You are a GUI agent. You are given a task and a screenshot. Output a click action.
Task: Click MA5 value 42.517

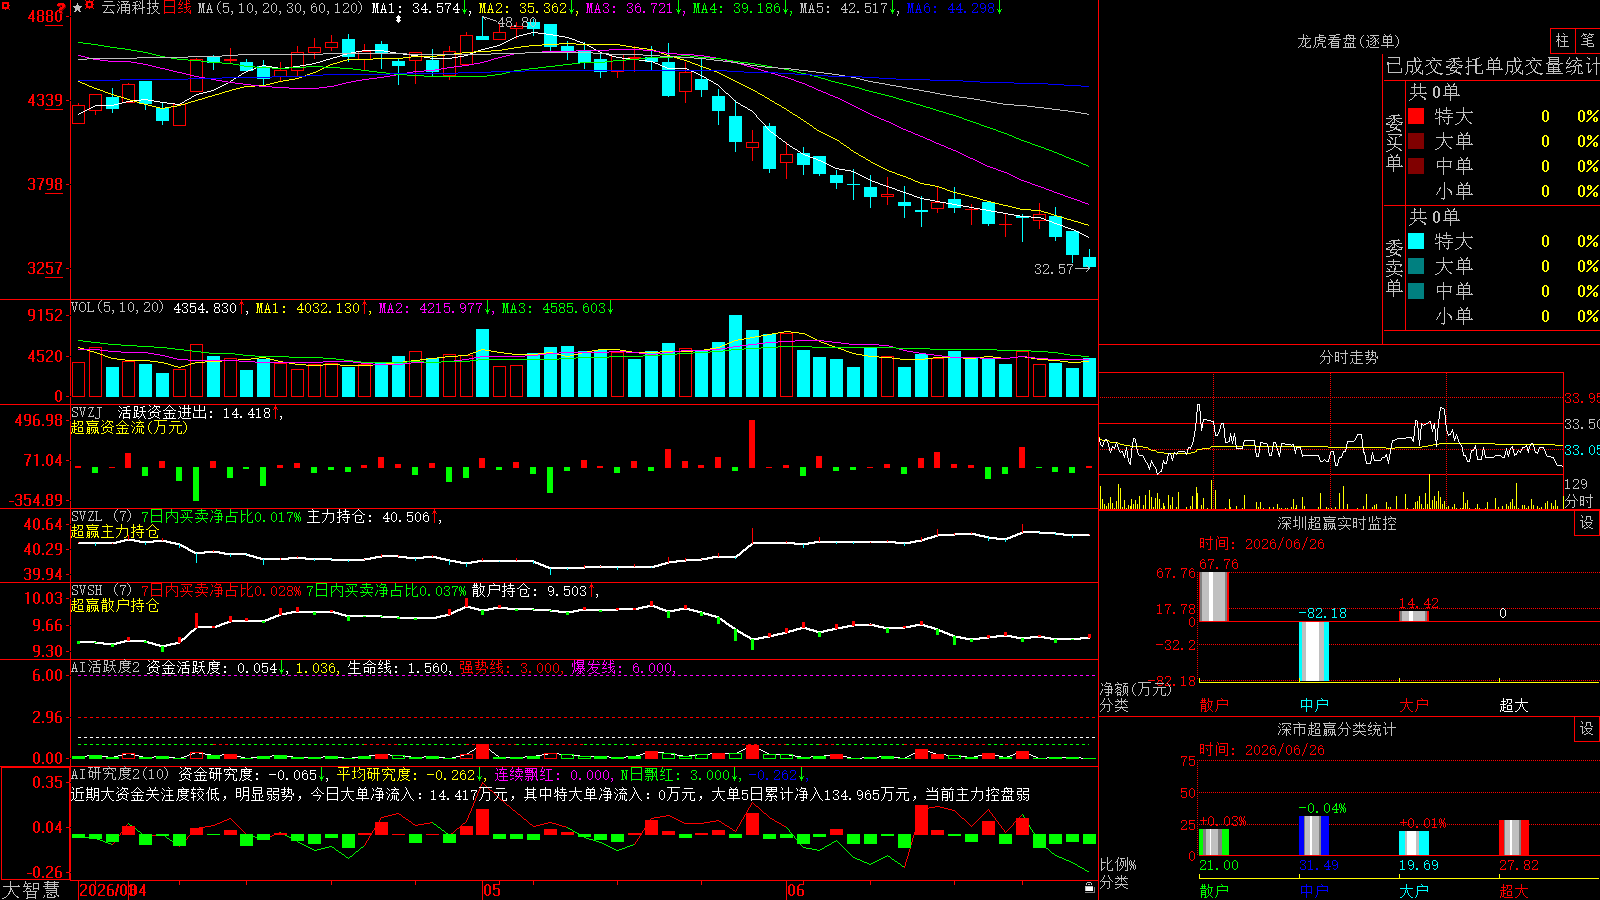point(864,8)
